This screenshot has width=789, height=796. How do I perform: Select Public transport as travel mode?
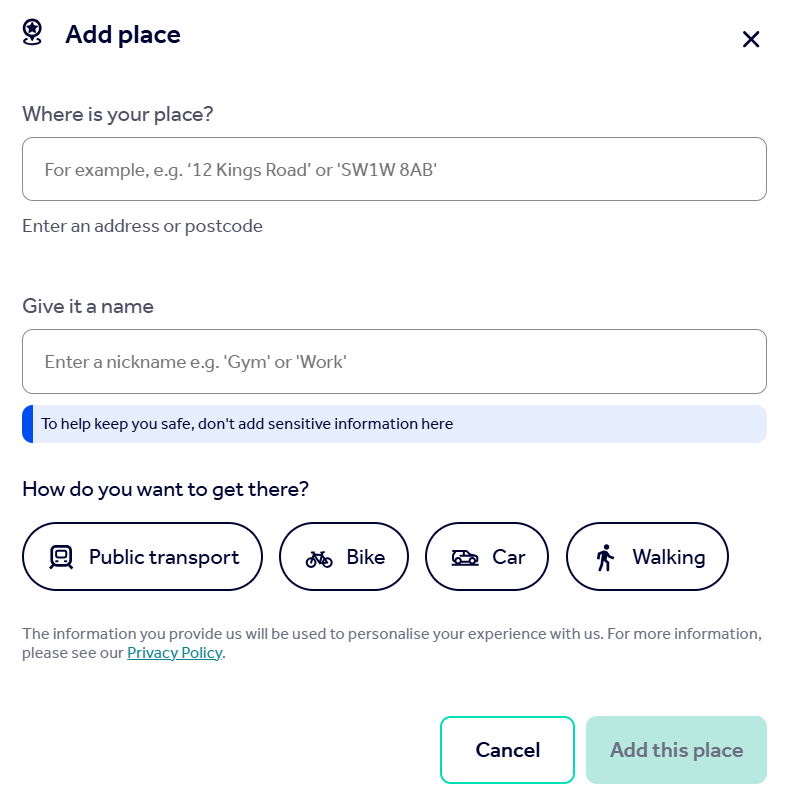pos(142,556)
